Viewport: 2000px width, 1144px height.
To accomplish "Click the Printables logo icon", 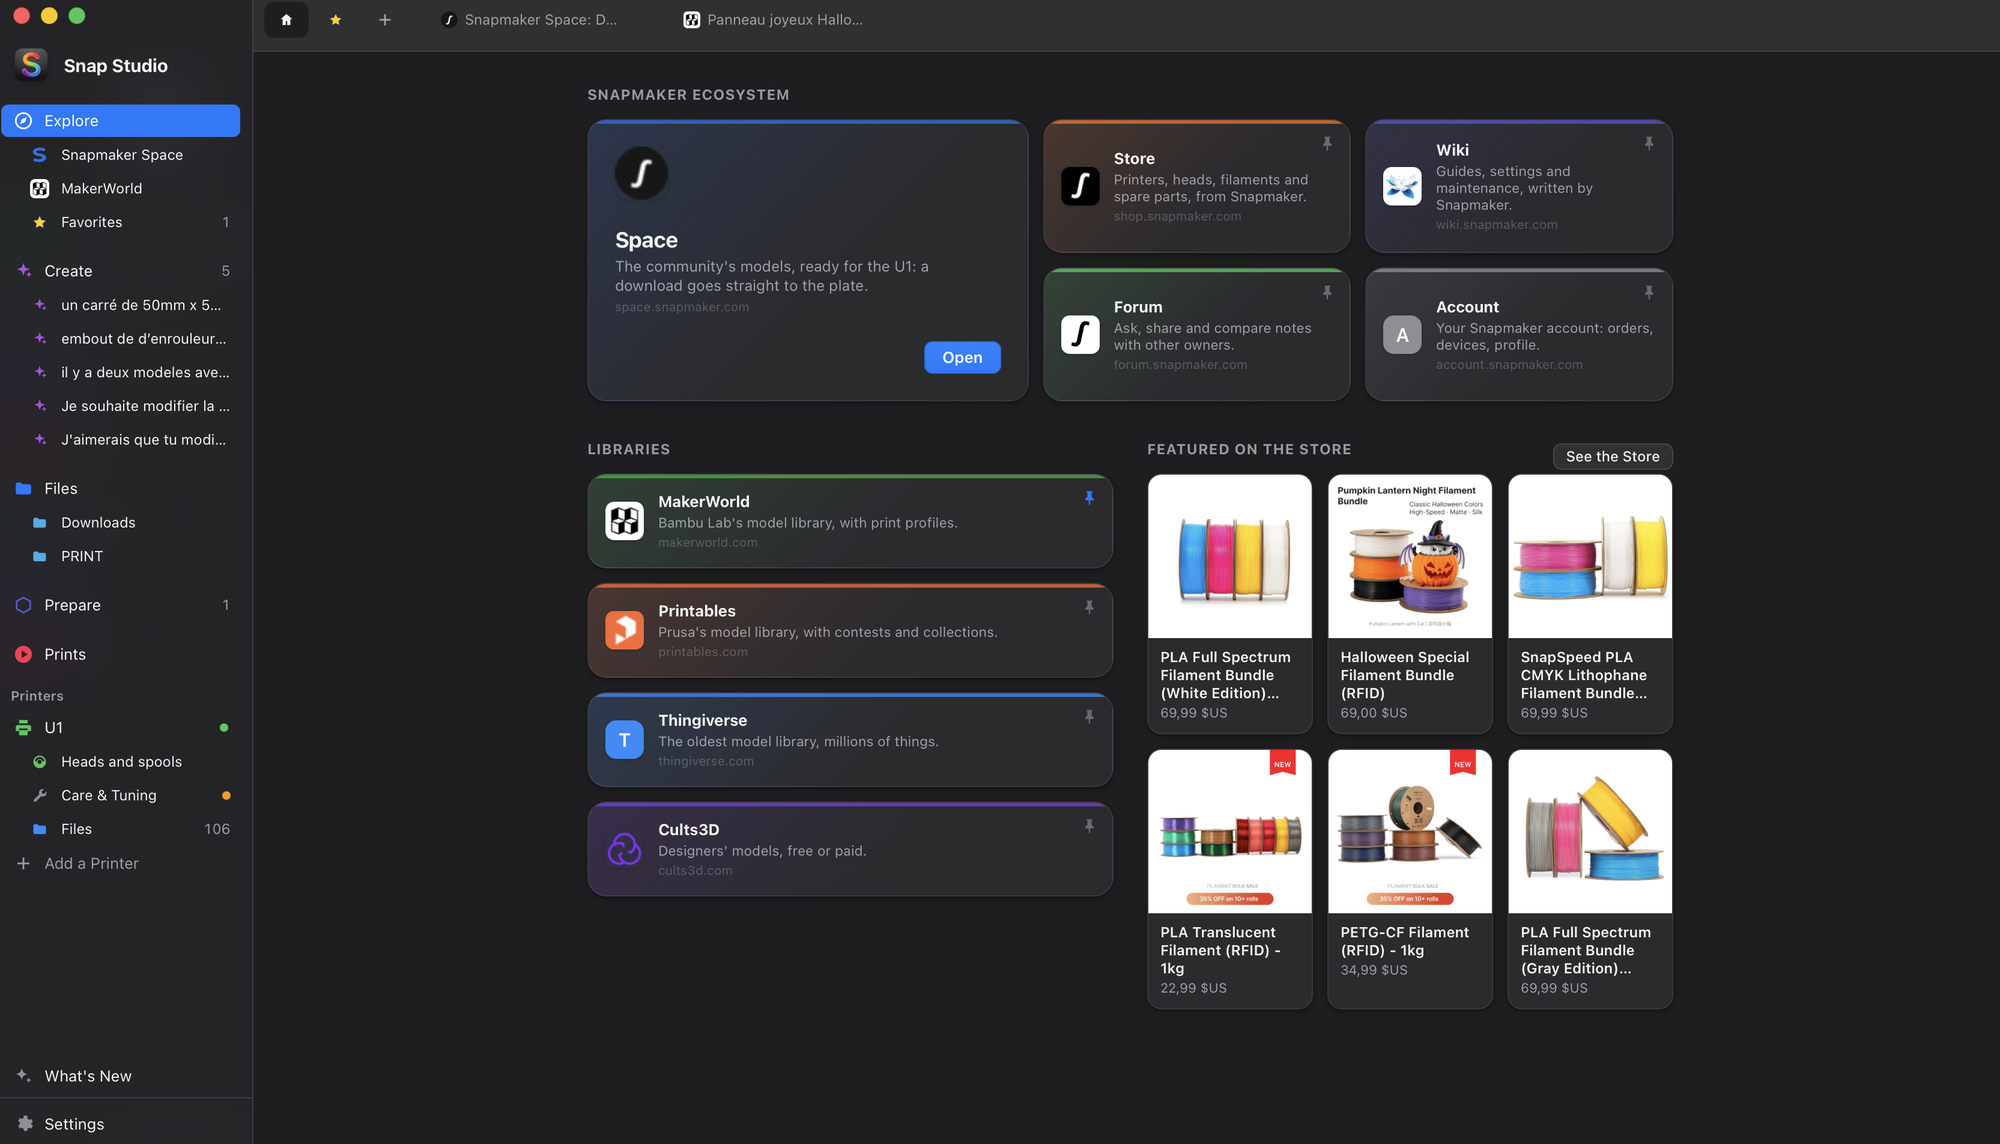I will pyautogui.click(x=624, y=630).
